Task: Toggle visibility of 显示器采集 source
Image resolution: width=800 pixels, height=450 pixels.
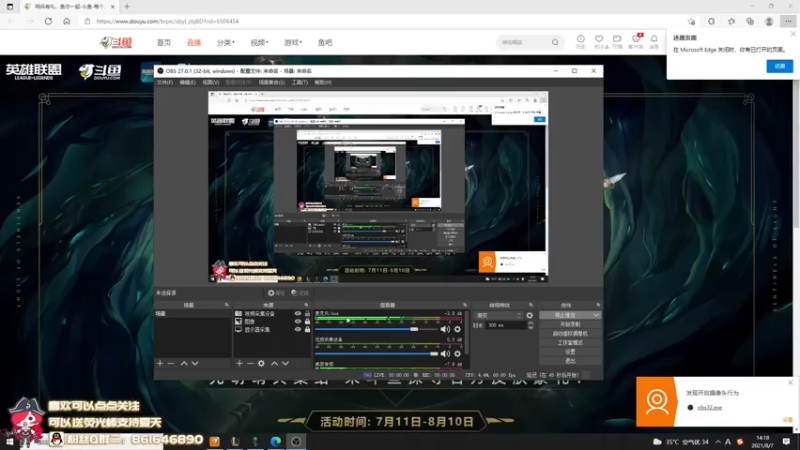Action: click(298, 330)
